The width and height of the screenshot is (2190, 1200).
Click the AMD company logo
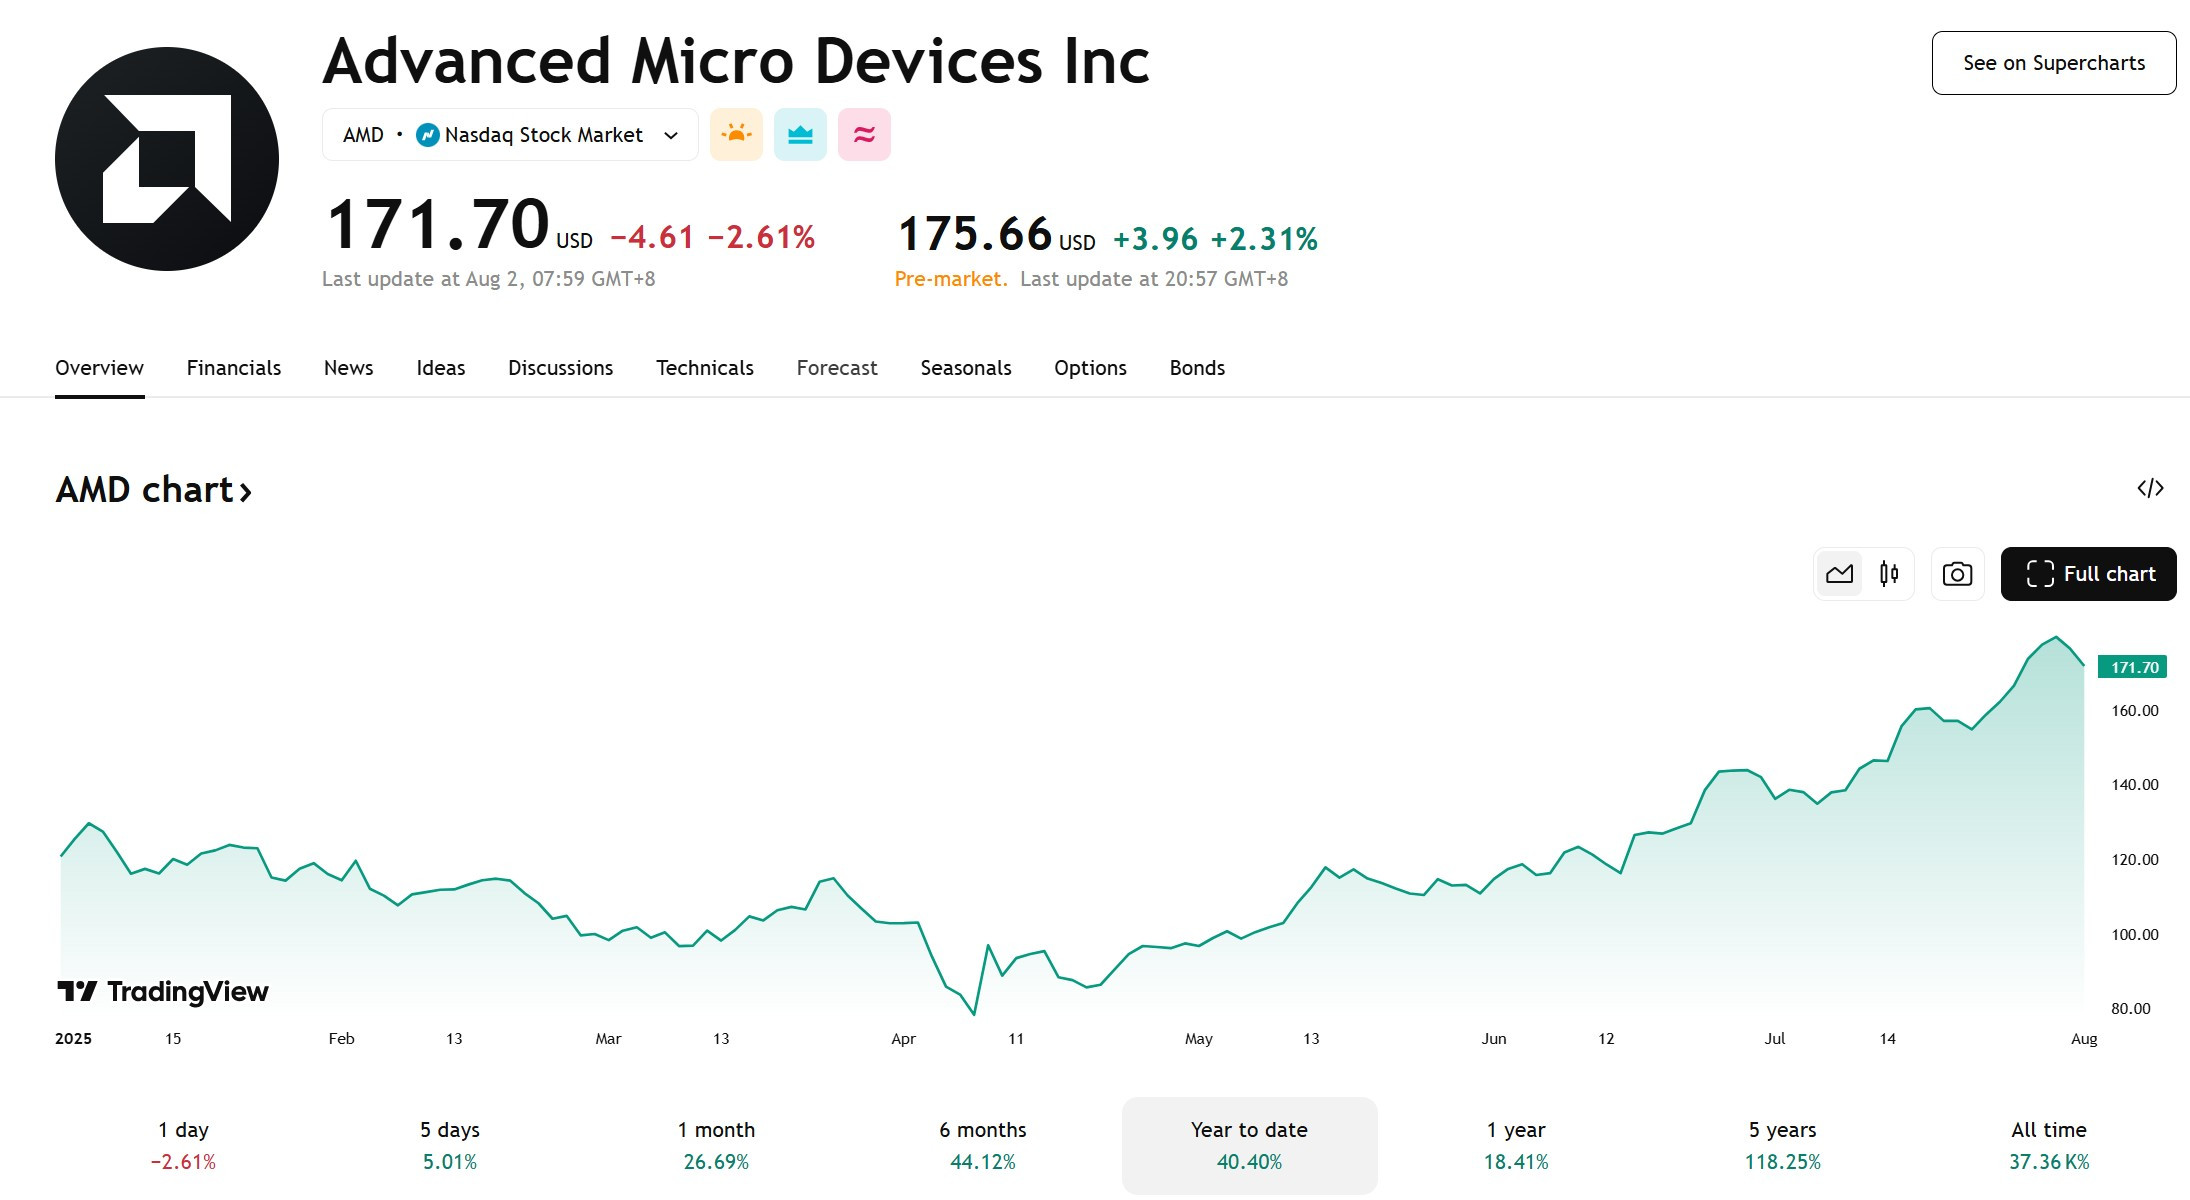click(167, 159)
